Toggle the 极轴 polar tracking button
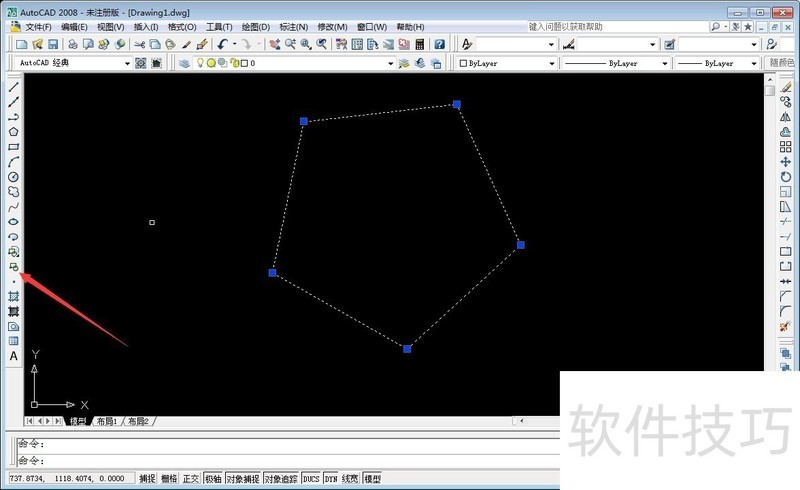Screen dimensions: 800x490 click(213, 479)
